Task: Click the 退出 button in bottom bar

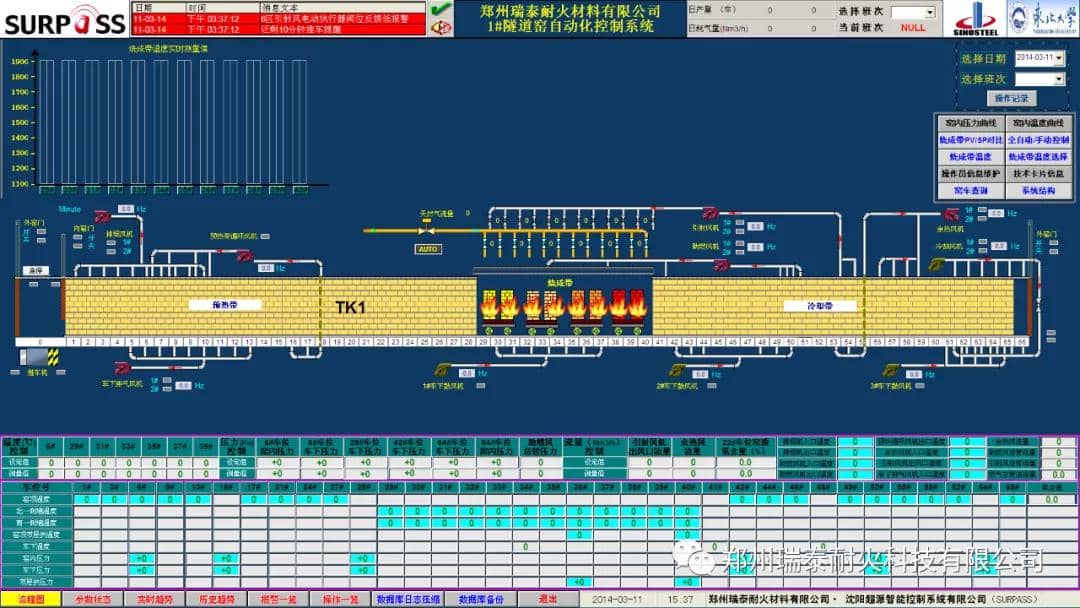Action: pos(547,599)
